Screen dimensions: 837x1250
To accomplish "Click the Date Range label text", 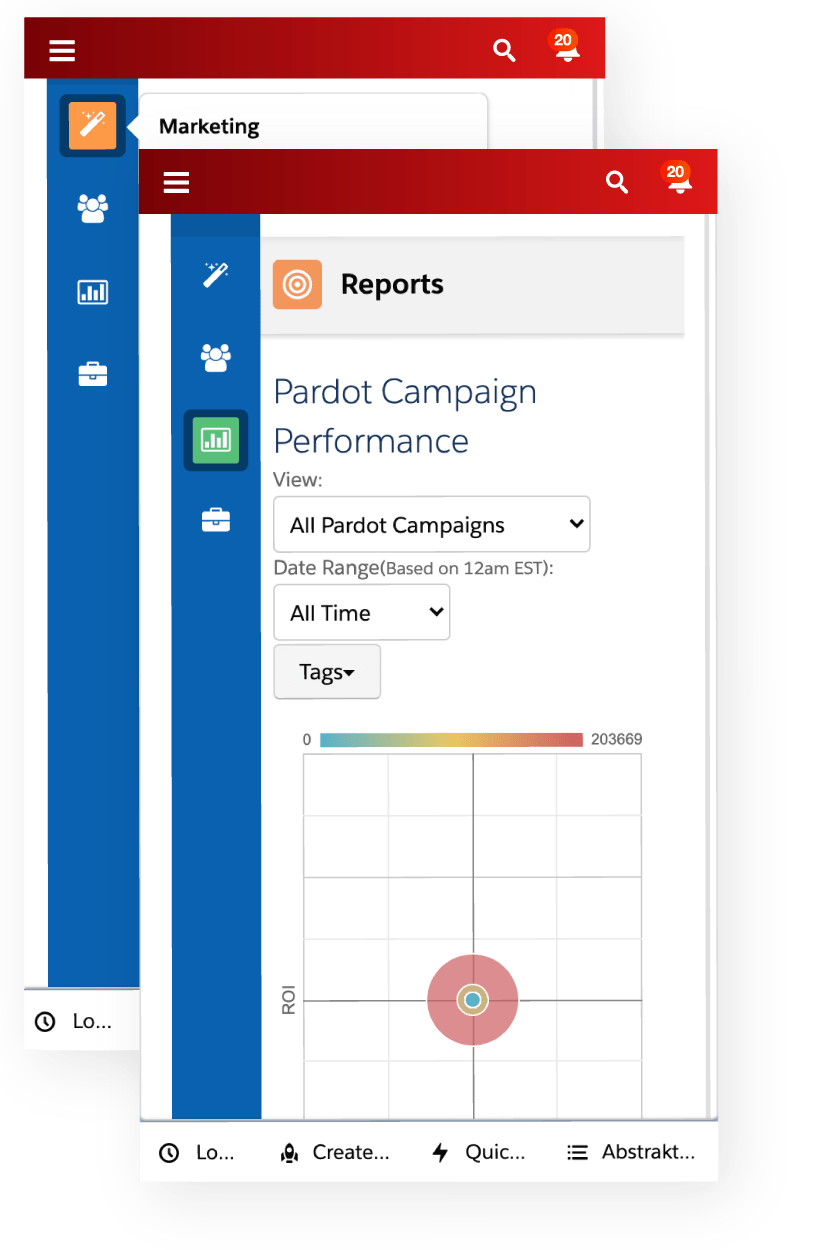I will pyautogui.click(x=413, y=568).
